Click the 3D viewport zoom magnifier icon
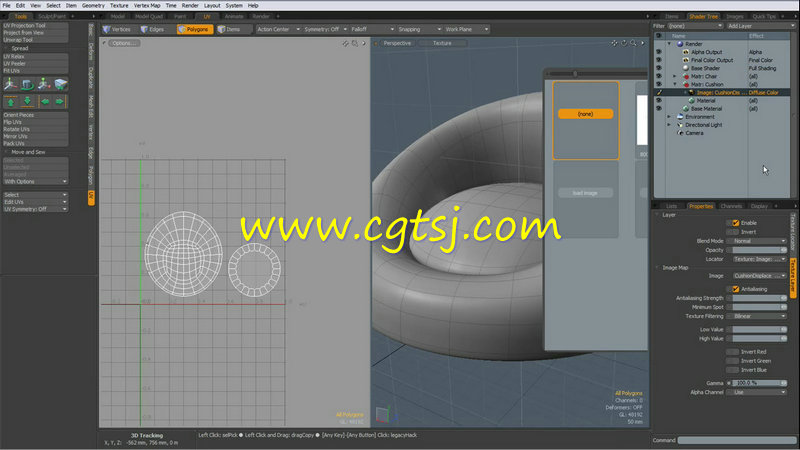Image resolution: width=800 pixels, height=450 pixels. (x=633, y=43)
